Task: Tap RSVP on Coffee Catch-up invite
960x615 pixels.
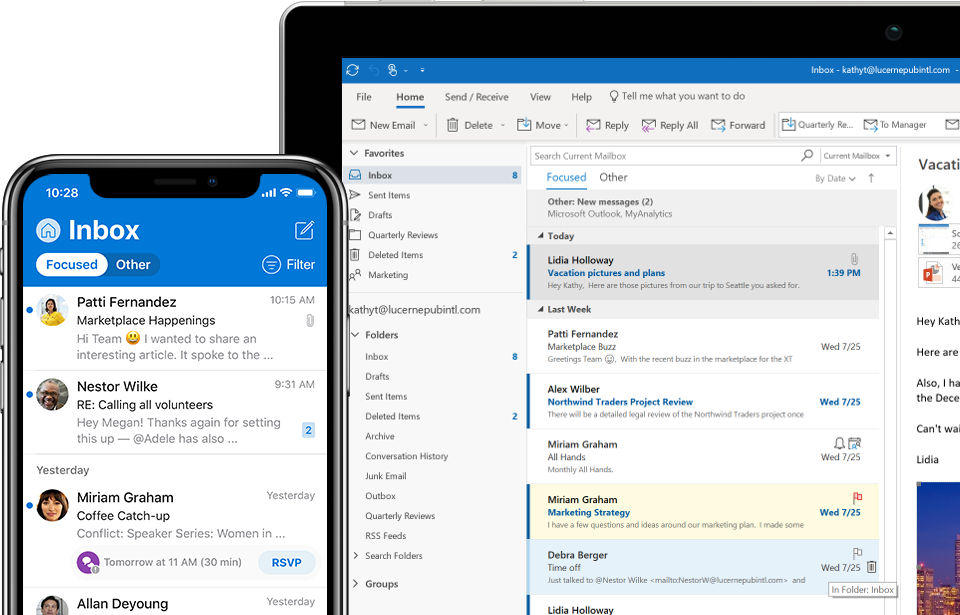Action: click(x=287, y=562)
